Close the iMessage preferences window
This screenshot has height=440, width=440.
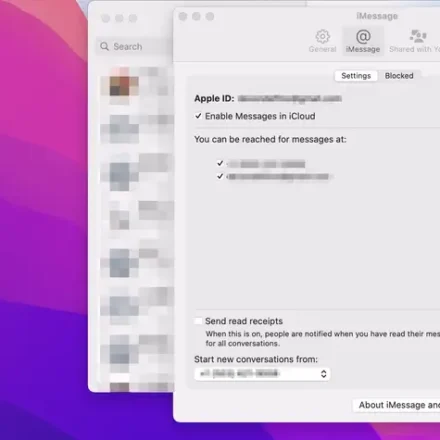click(183, 16)
